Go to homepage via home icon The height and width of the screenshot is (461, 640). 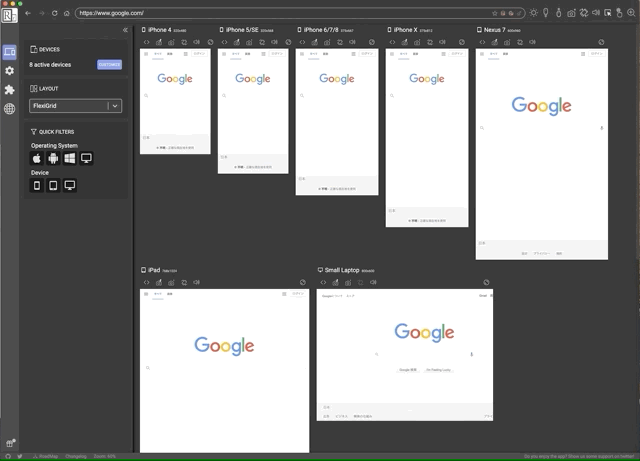tap(67, 13)
